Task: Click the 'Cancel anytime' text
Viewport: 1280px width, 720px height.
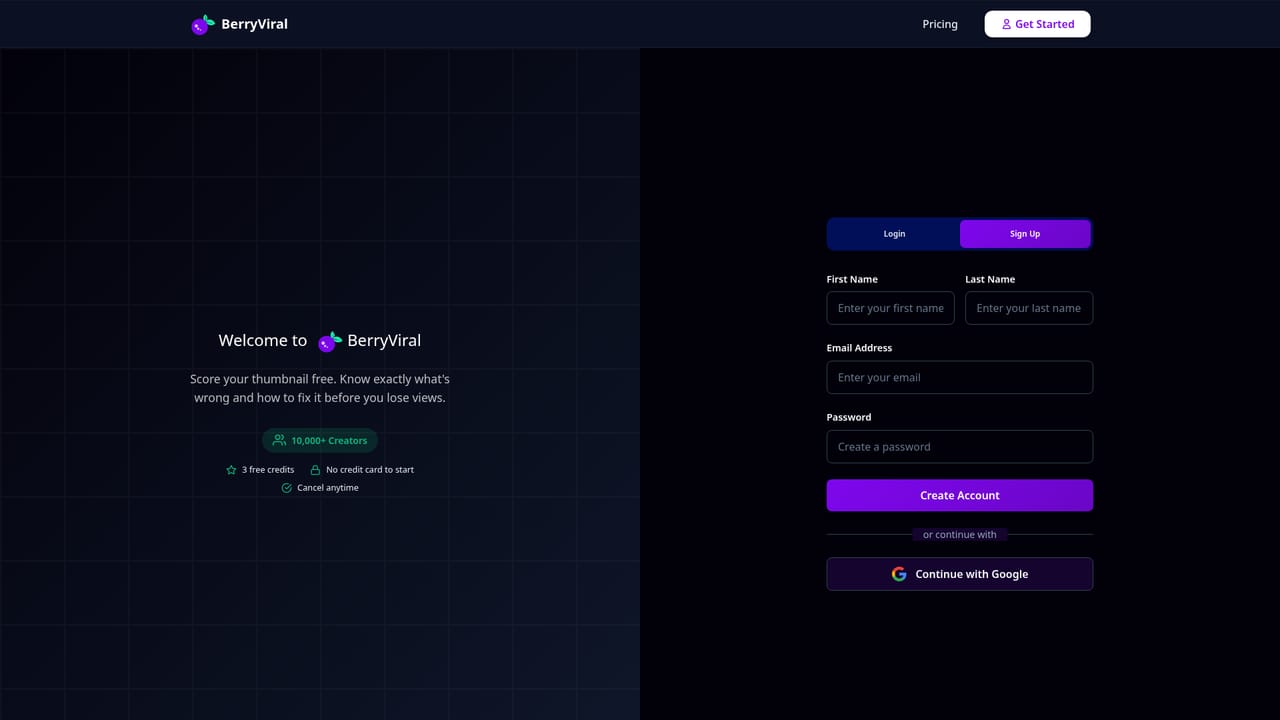Action: tap(328, 488)
